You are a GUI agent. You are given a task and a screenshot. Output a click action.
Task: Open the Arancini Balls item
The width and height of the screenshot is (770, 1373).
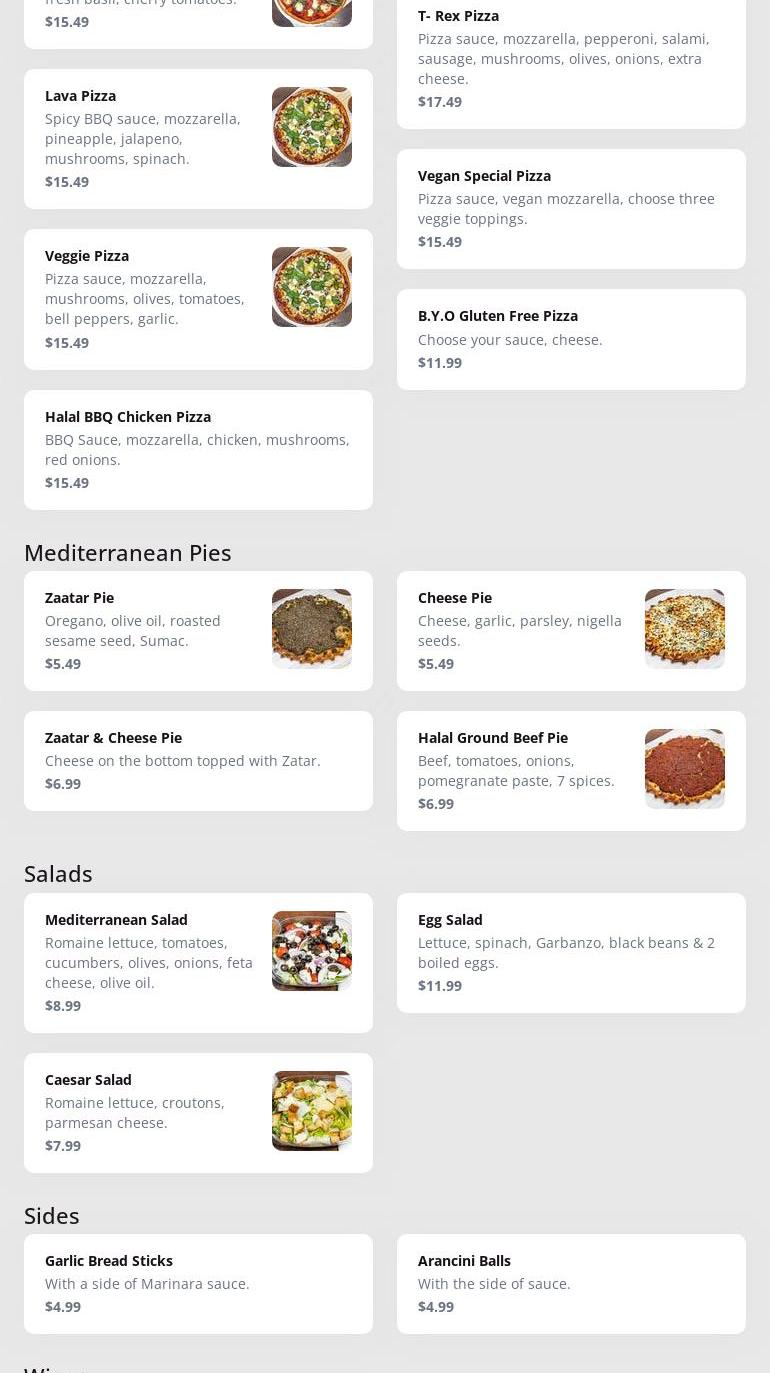[x=571, y=1284]
